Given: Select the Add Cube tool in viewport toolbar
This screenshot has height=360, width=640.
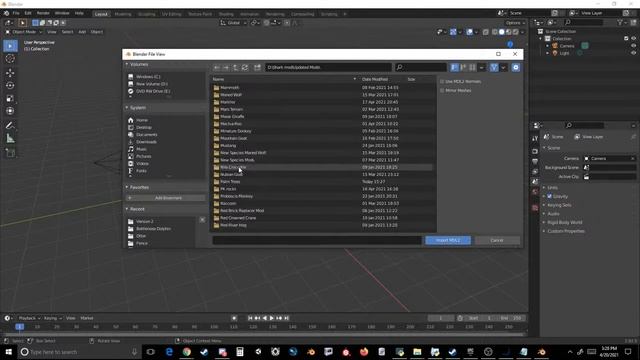Looking at the screenshot, I should tap(10, 153).
